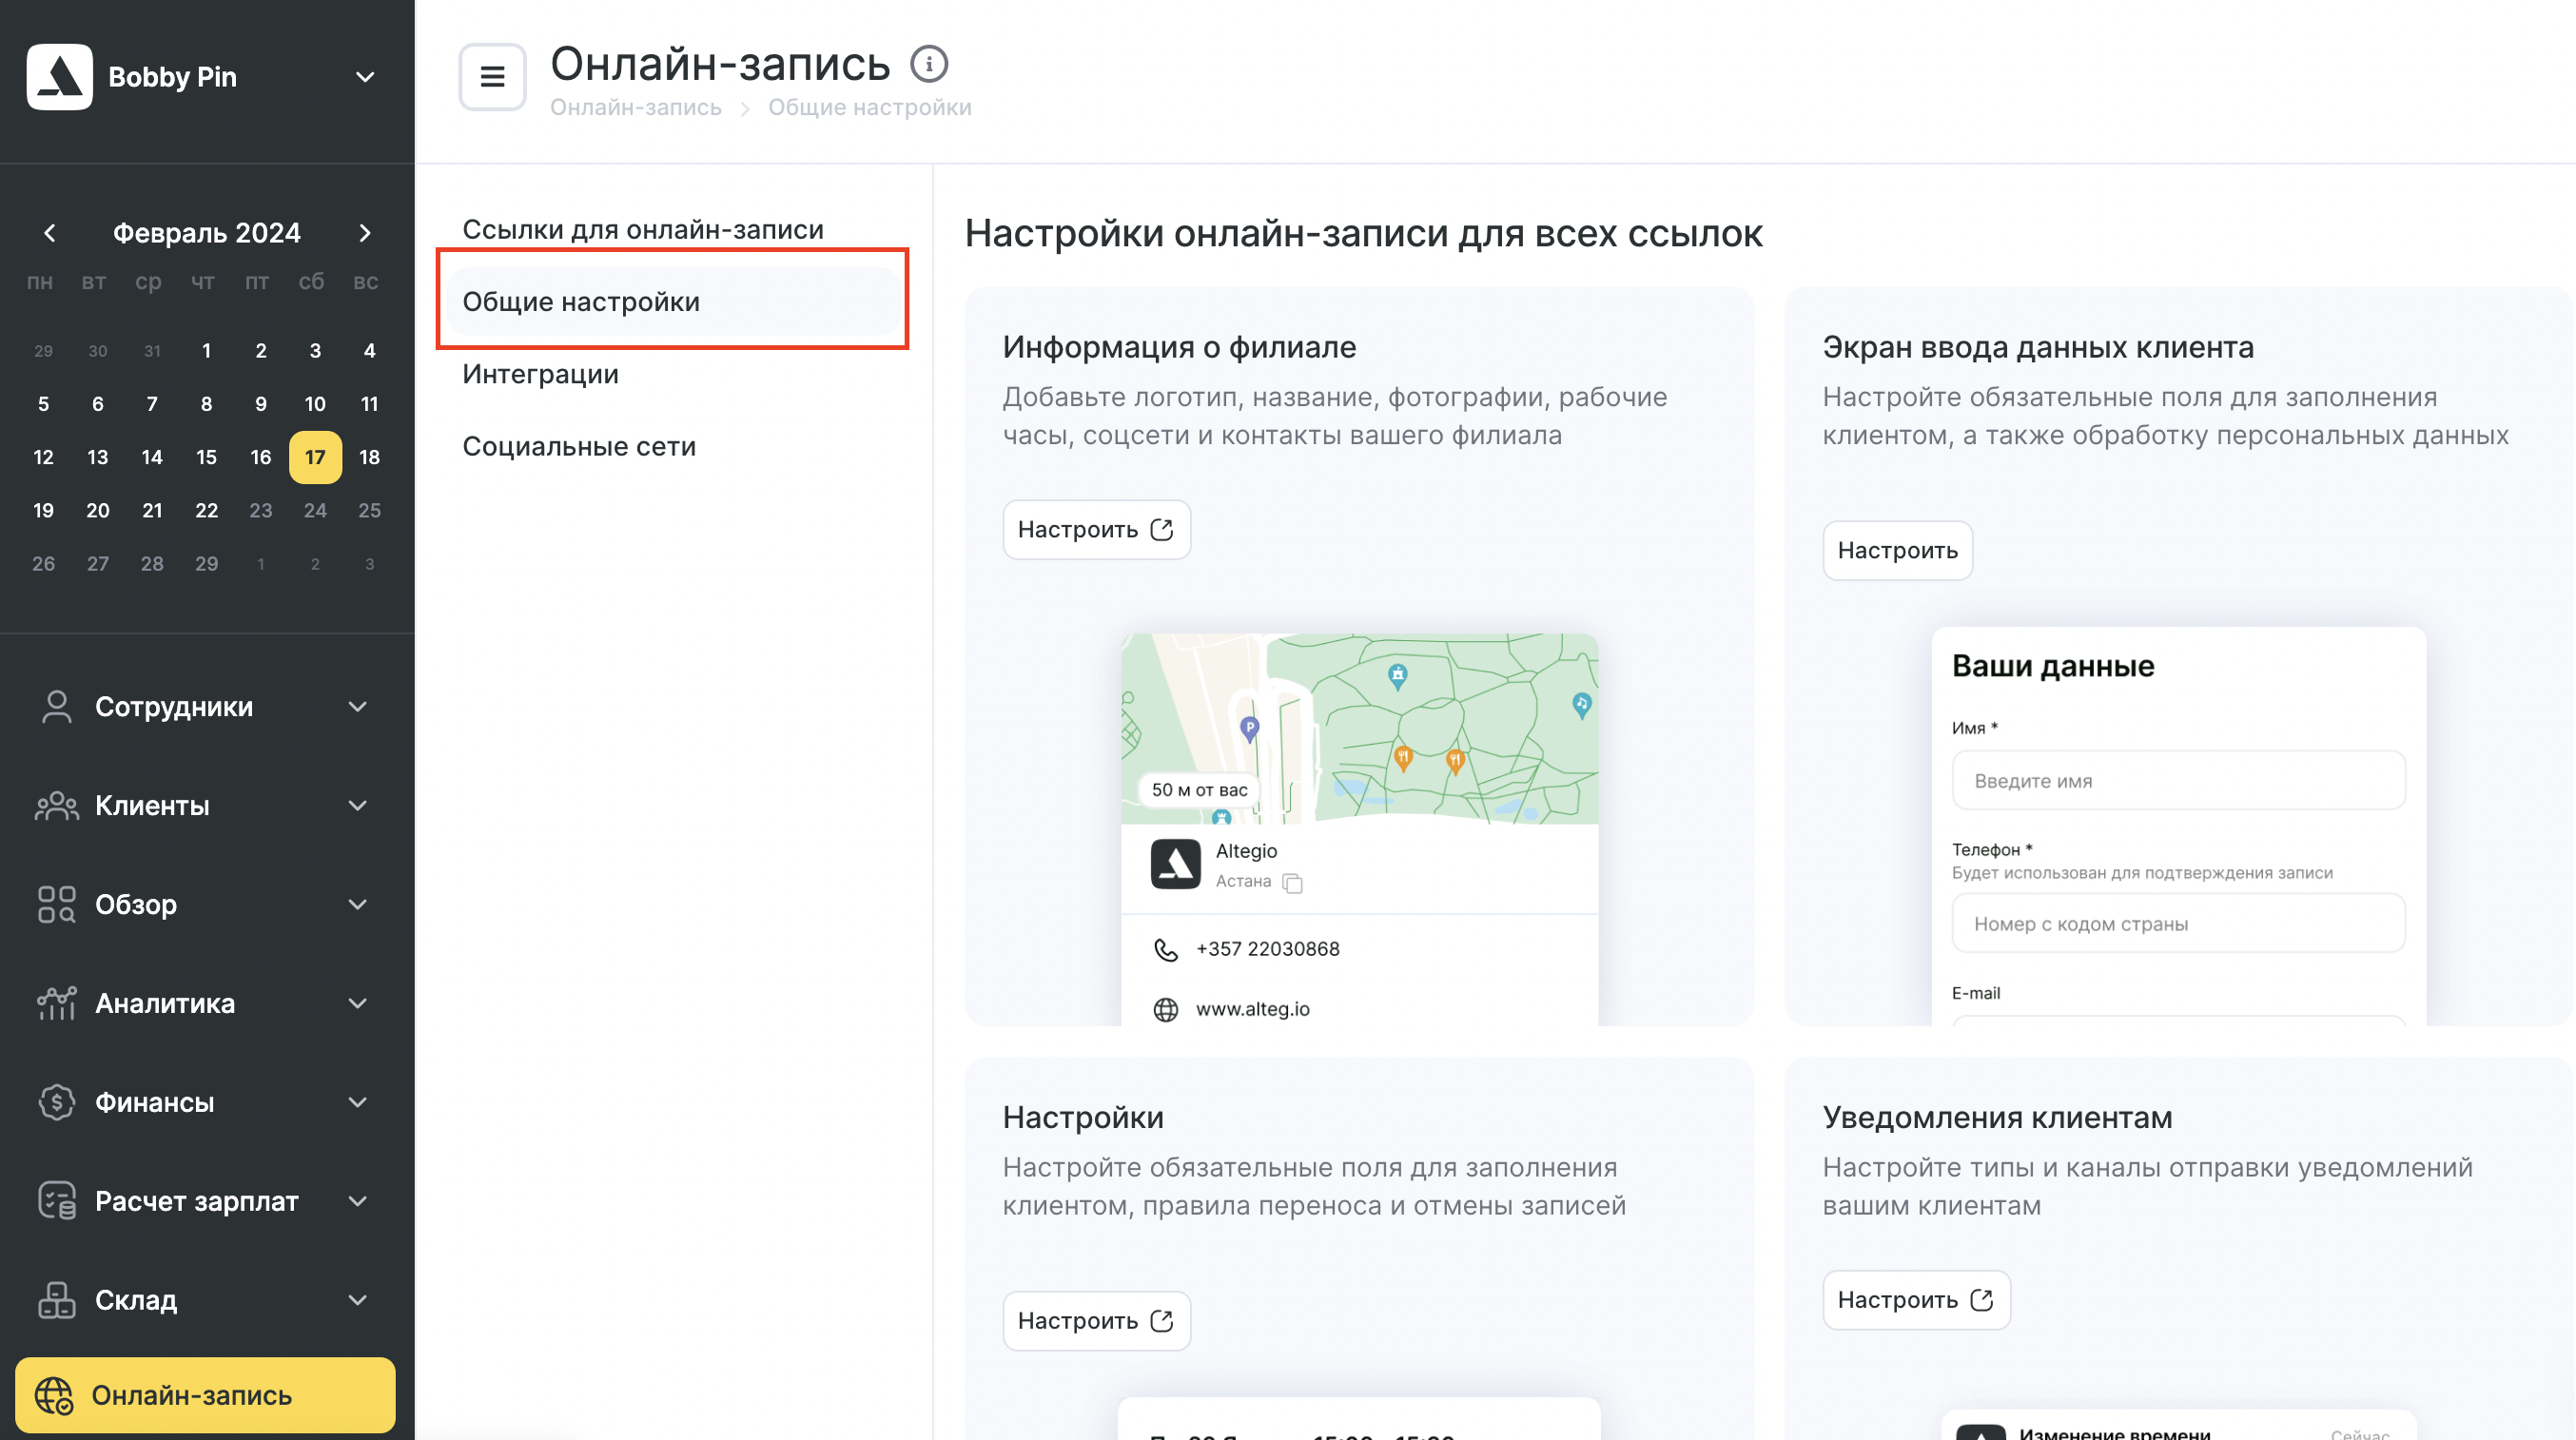Click the Обзор grid-search icon

(57, 904)
